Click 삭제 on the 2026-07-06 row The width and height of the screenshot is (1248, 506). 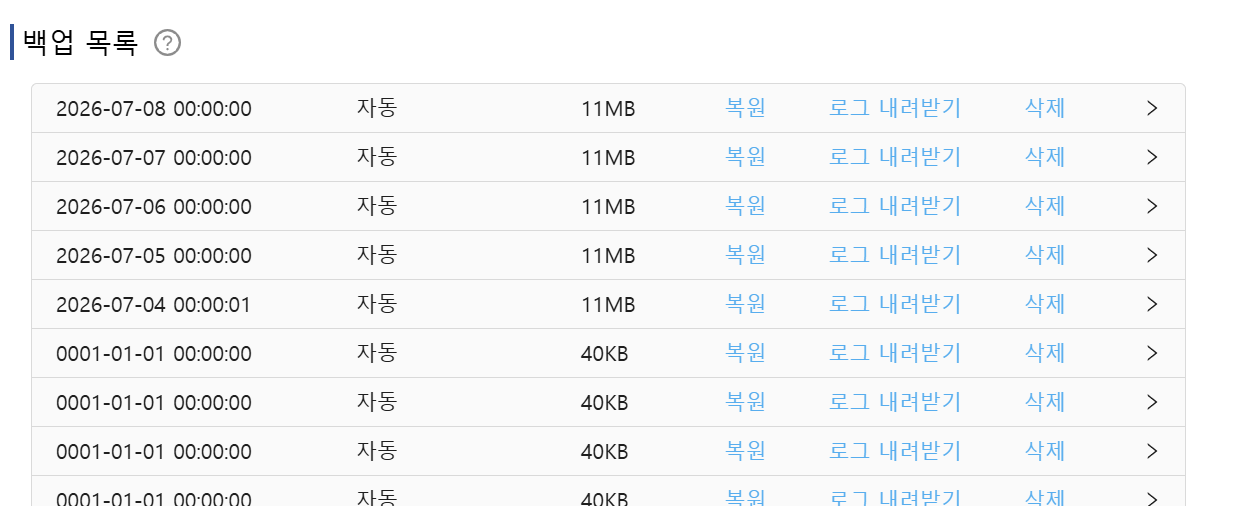coord(1045,206)
